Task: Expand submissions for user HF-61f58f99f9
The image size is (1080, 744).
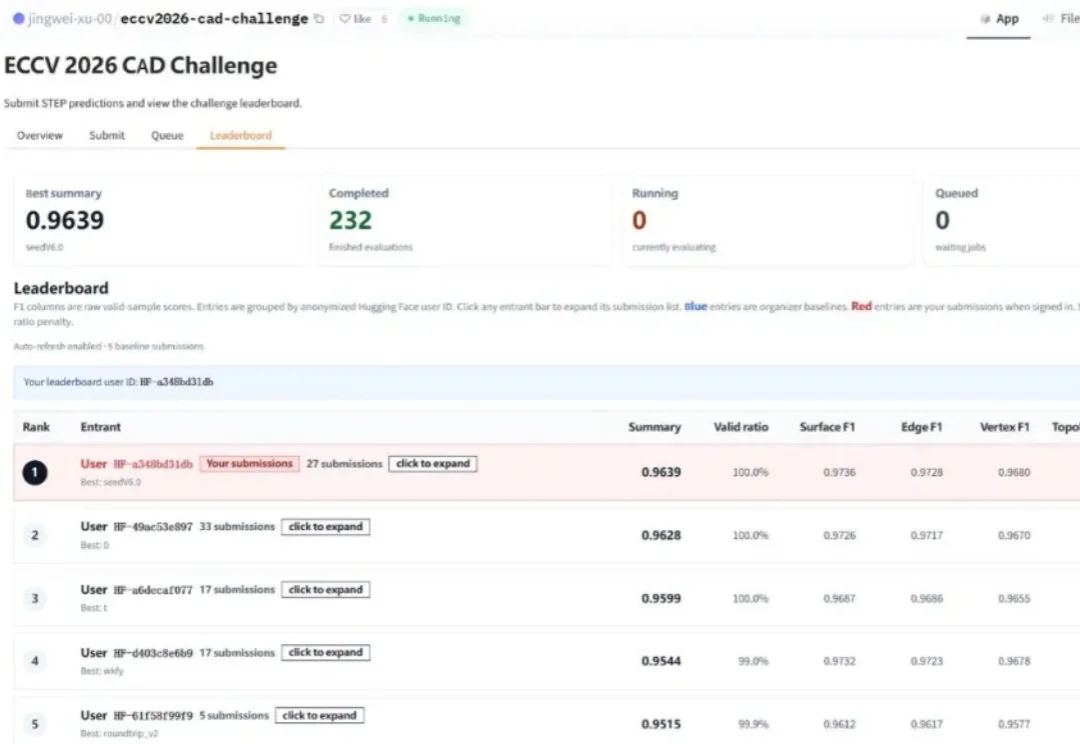Action: click(320, 716)
